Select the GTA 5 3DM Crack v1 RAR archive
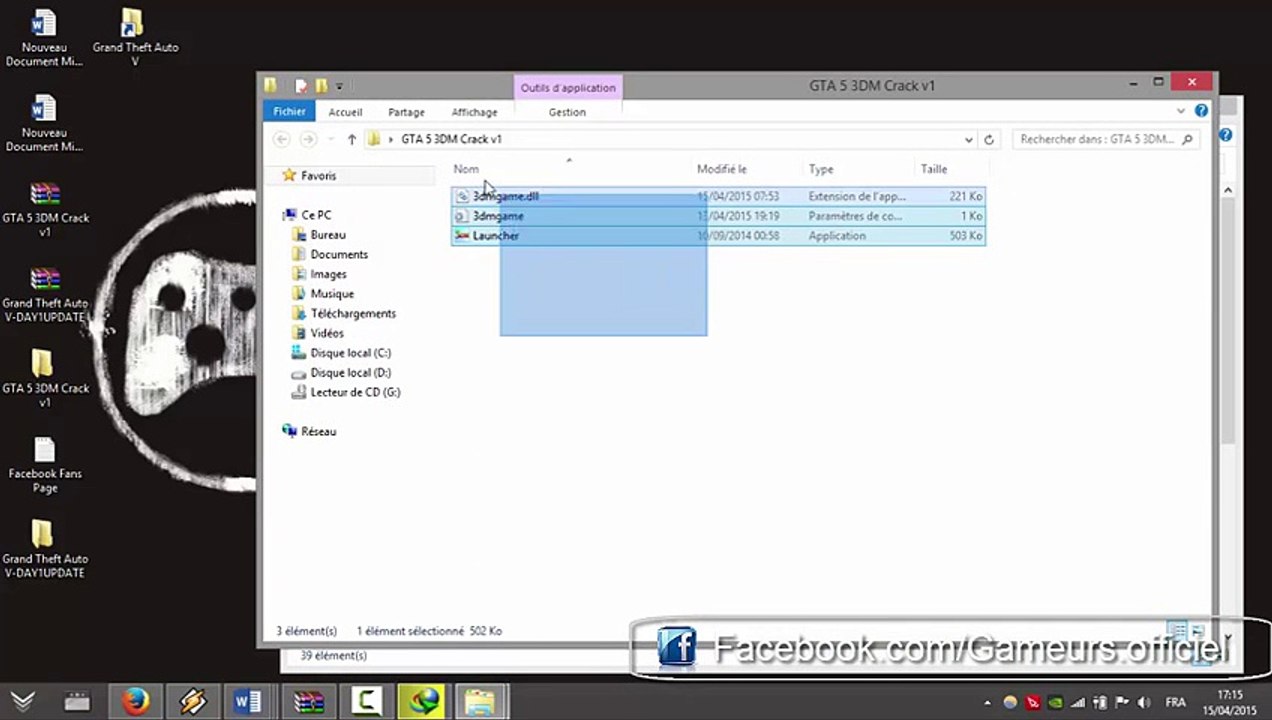 (45, 210)
